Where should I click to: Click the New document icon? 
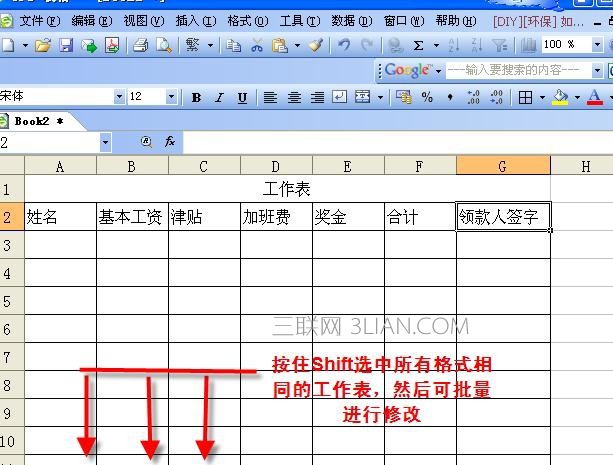click(x=8, y=46)
